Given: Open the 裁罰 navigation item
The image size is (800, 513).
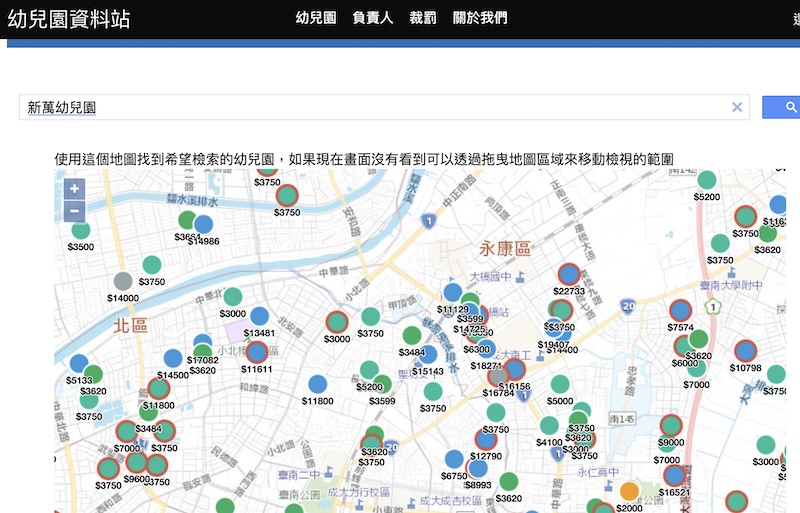Looking at the screenshot, I should [423, 18].
